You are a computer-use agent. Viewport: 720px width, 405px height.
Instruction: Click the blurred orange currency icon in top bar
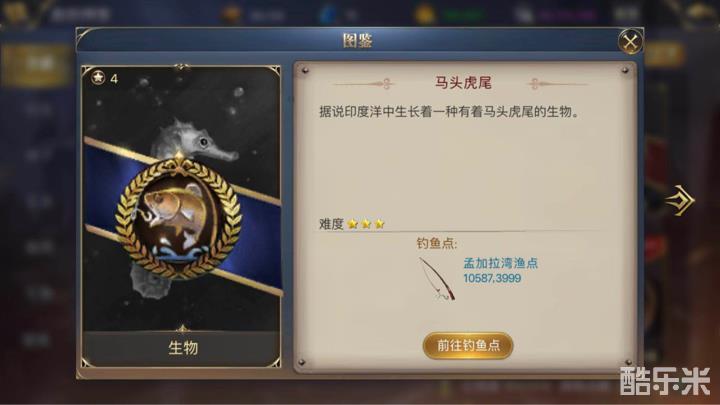point(232,14)
